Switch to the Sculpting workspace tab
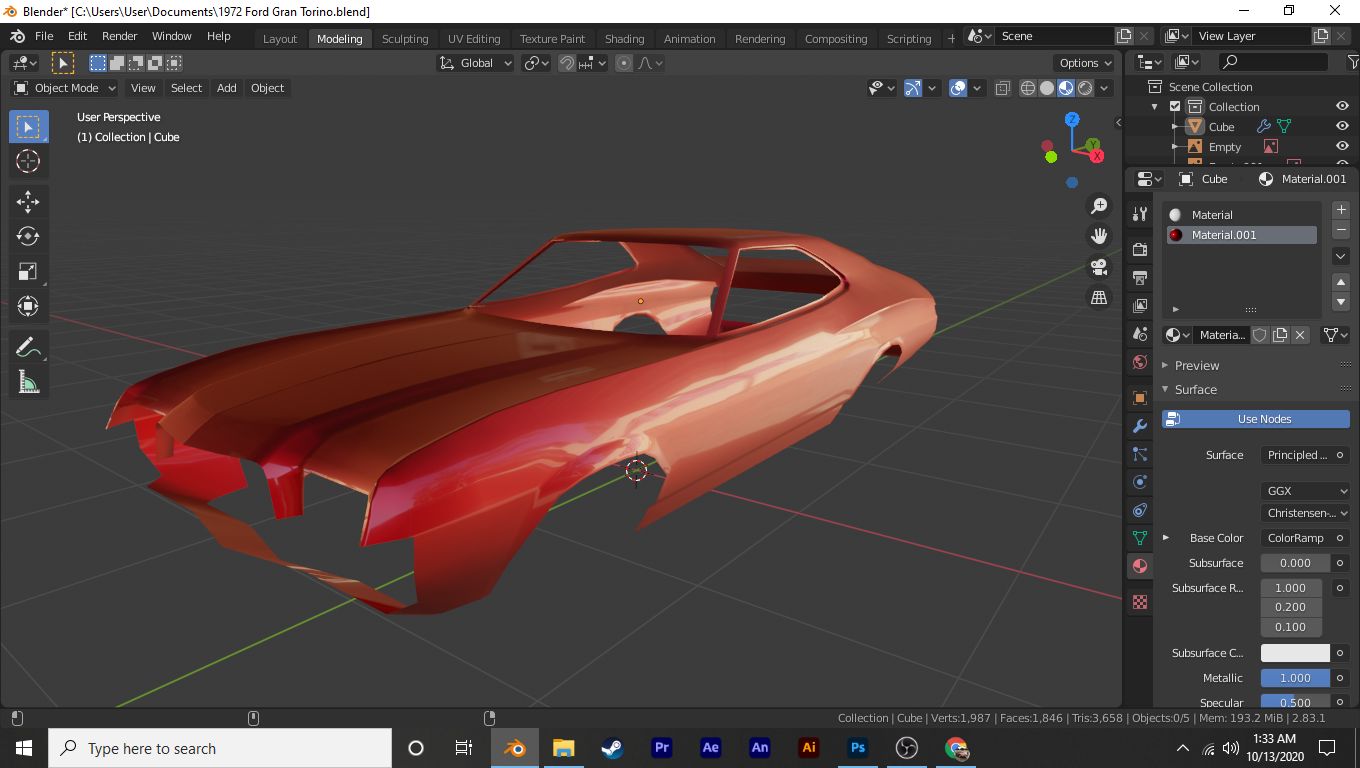 405,39
